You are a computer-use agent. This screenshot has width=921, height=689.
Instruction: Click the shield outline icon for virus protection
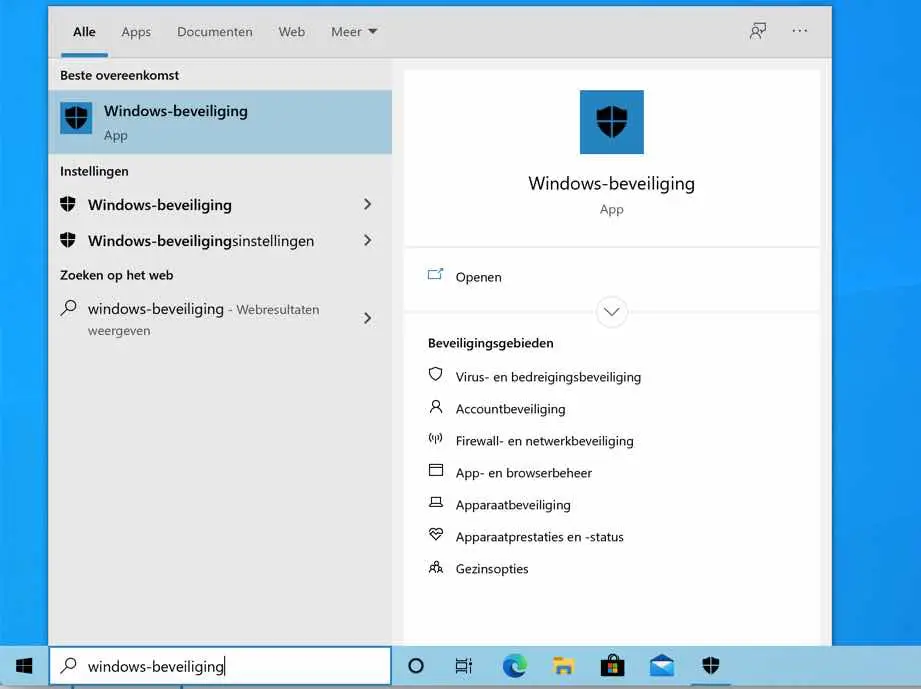pyautogui.click(x=435, y=374)
